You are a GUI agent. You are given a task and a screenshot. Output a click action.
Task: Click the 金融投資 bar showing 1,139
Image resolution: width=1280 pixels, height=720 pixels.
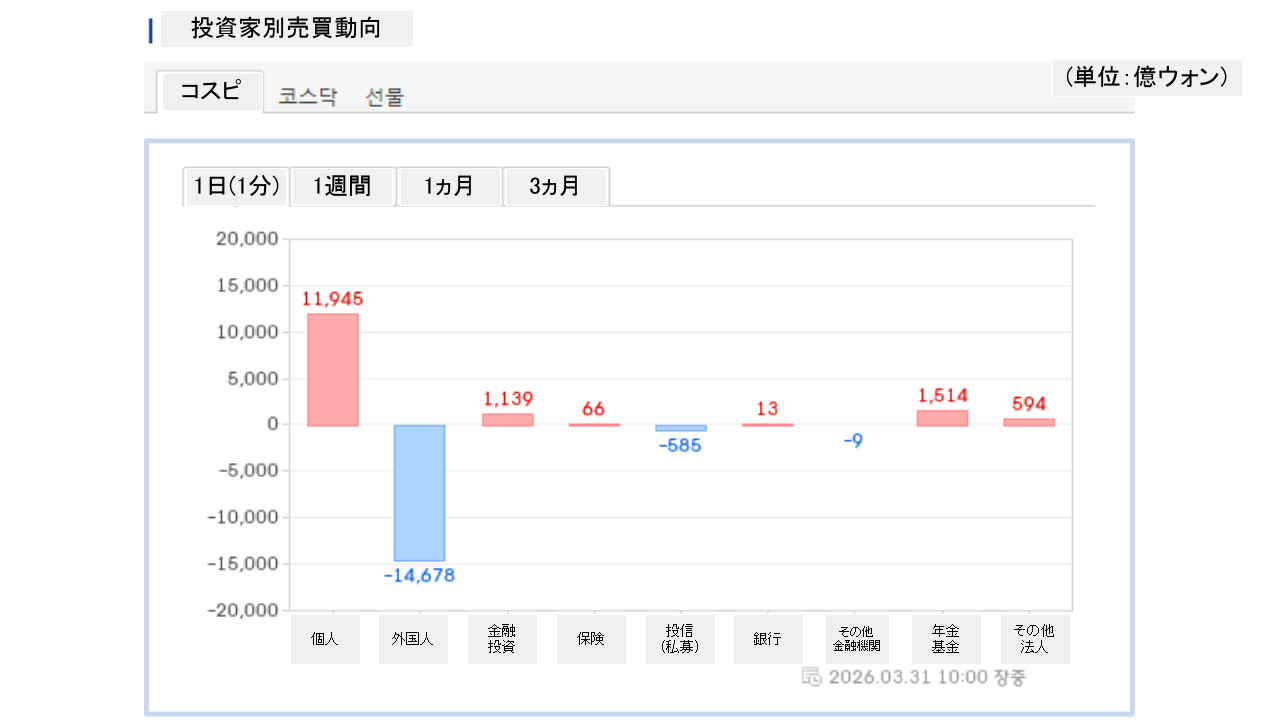[x=507, y=420]
